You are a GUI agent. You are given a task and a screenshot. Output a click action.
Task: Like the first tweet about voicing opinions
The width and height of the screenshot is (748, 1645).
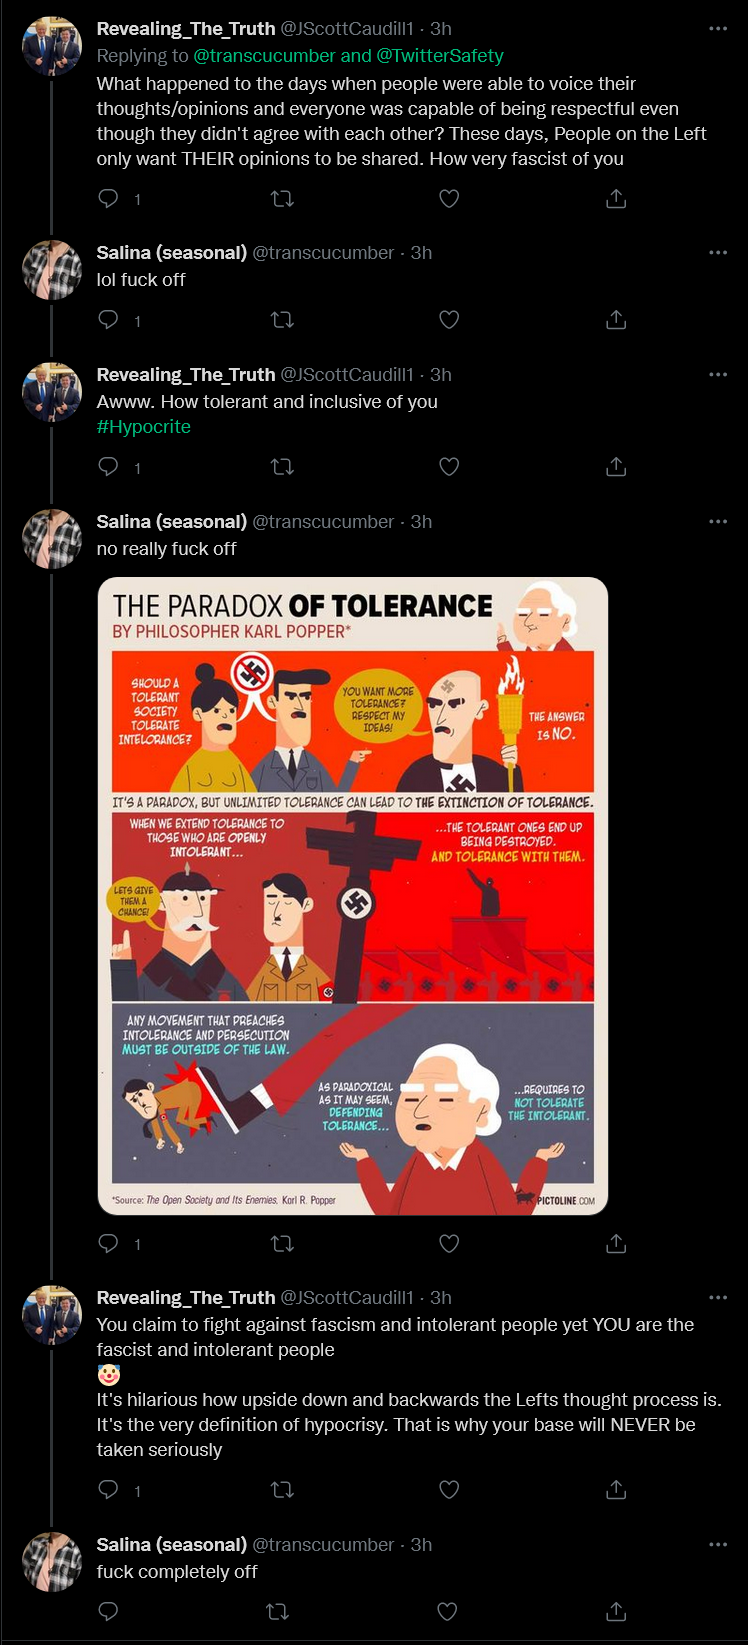click(x=449, y=199)
